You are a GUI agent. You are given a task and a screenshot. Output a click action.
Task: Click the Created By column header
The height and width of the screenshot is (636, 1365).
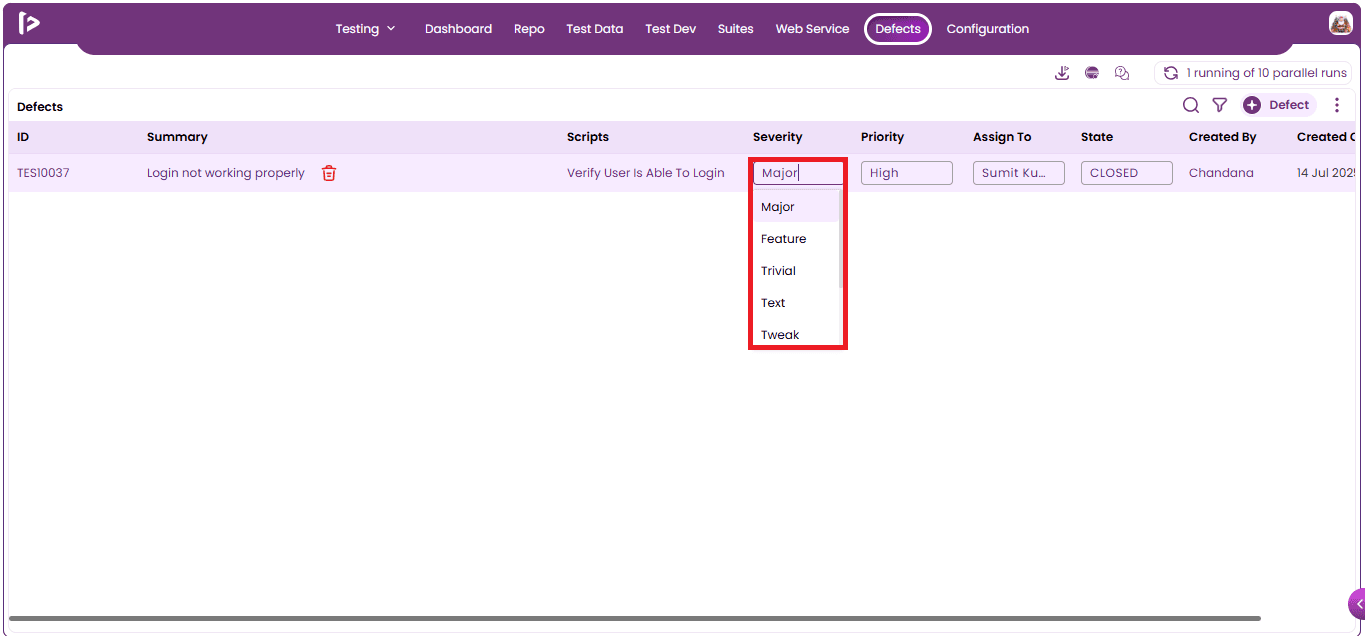point(1222,137)
